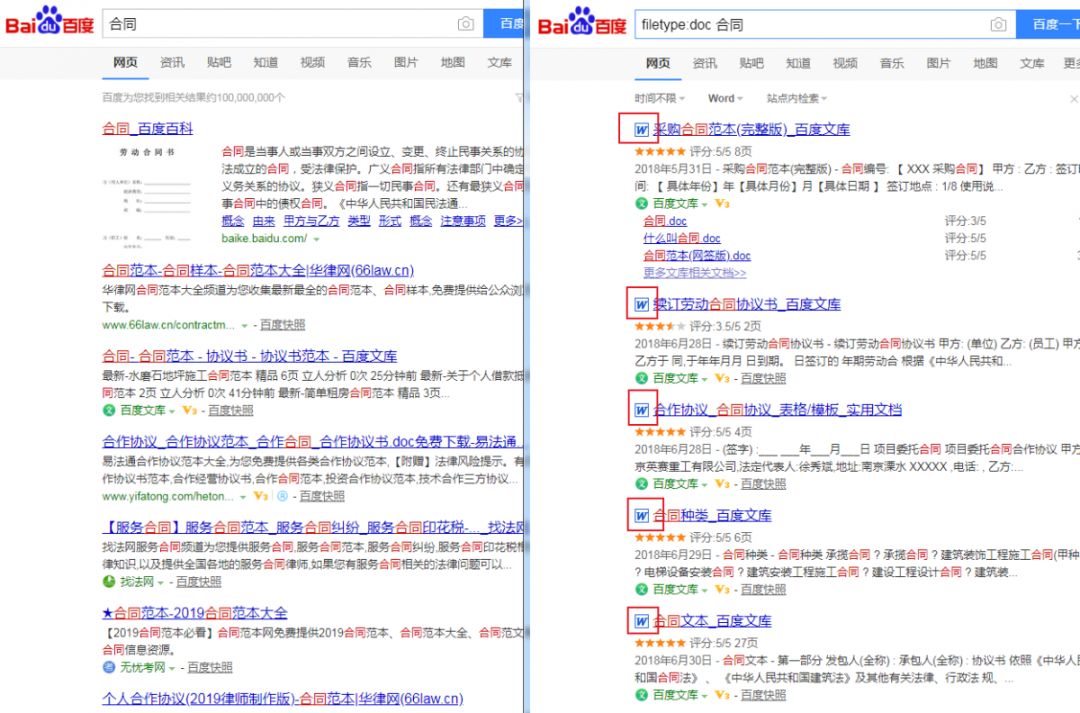This screenshot has height=713, width=1080.
Task: Open Word file type filter dropdown
Action: [725, 99]
